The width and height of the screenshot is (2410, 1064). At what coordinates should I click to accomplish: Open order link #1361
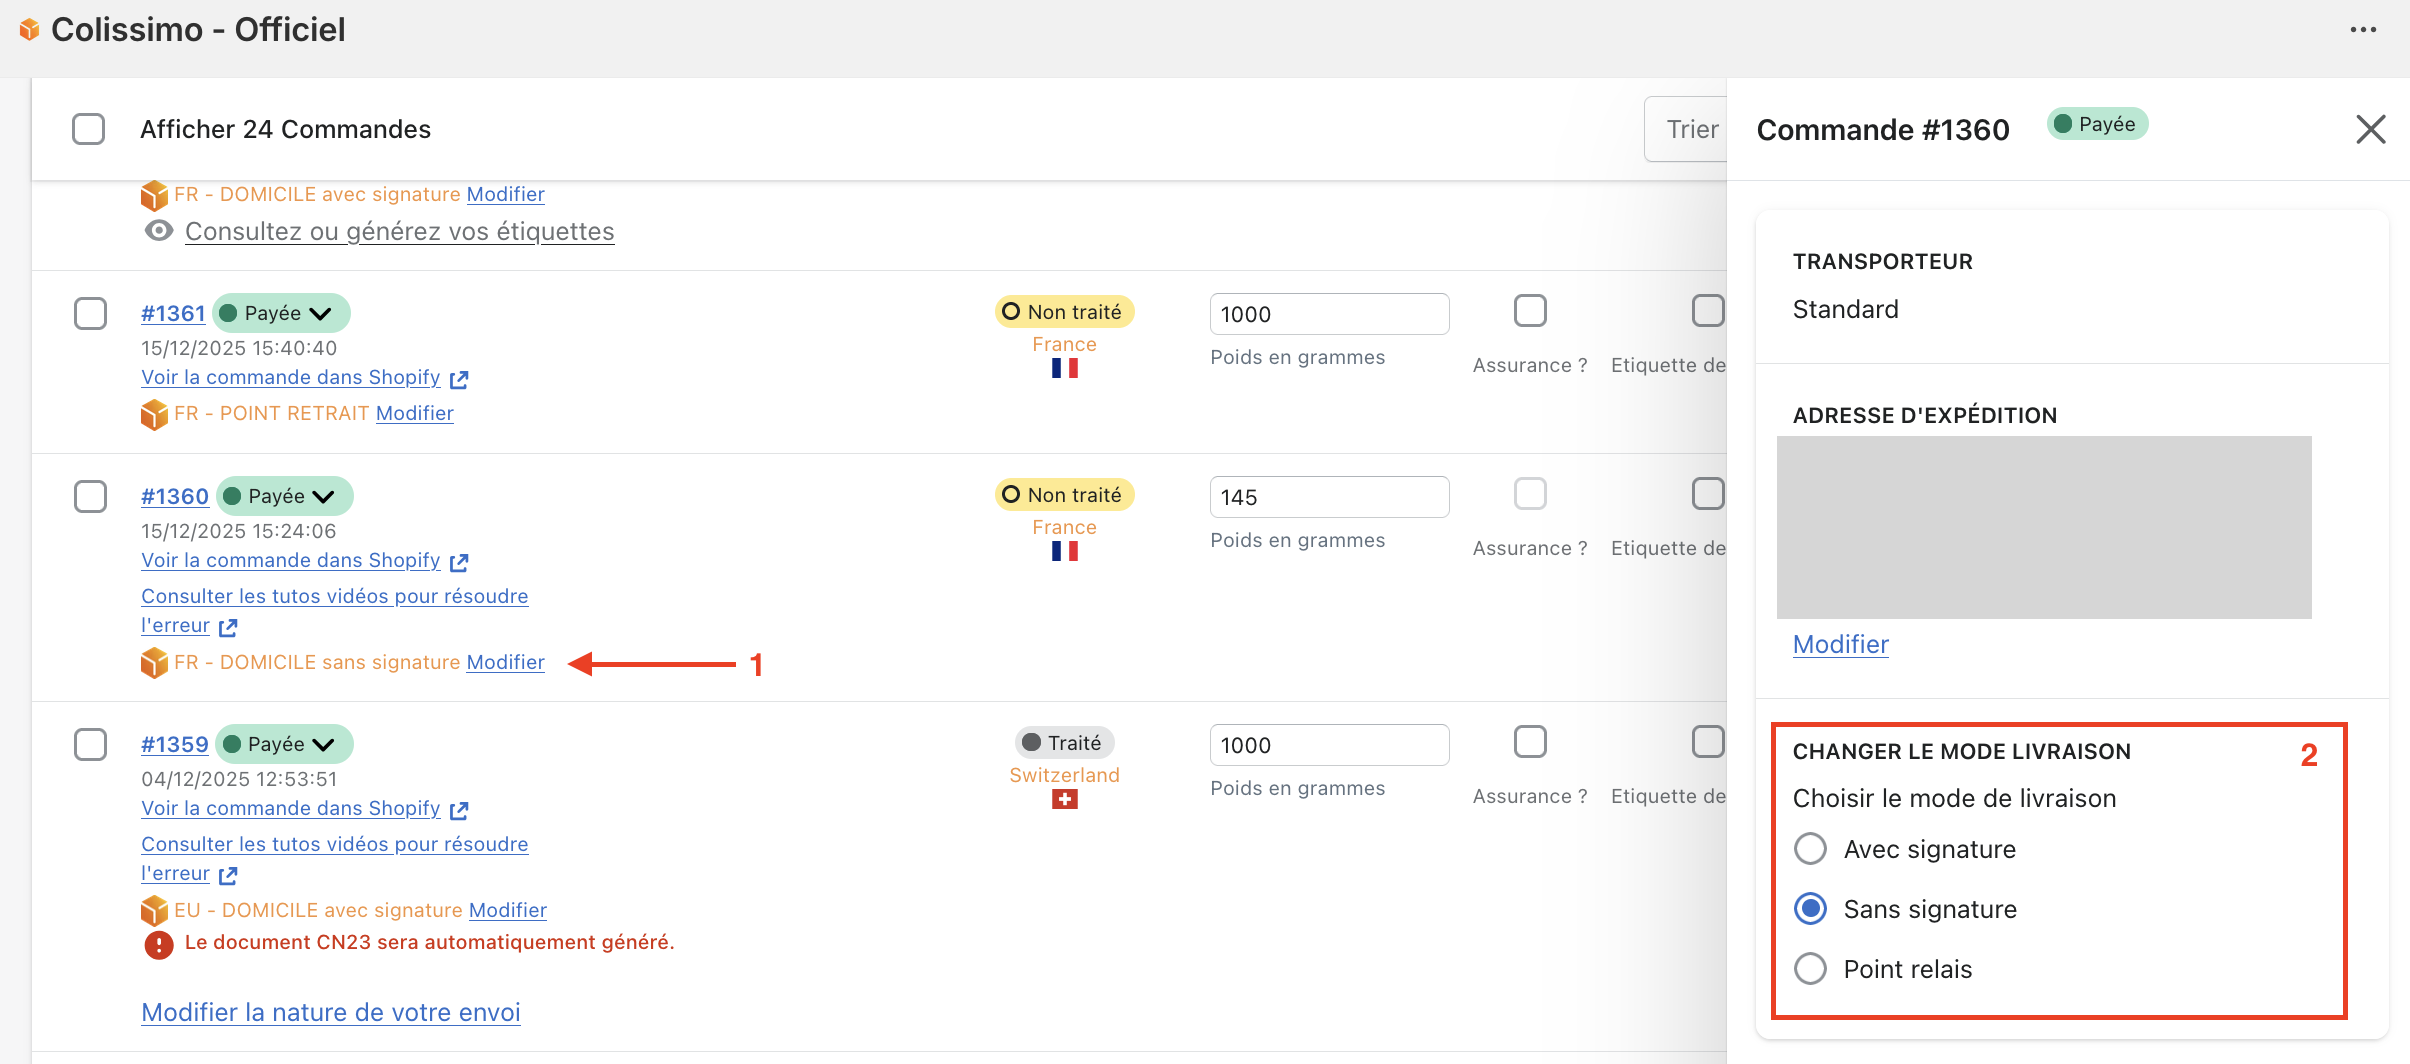coord(173,313)
